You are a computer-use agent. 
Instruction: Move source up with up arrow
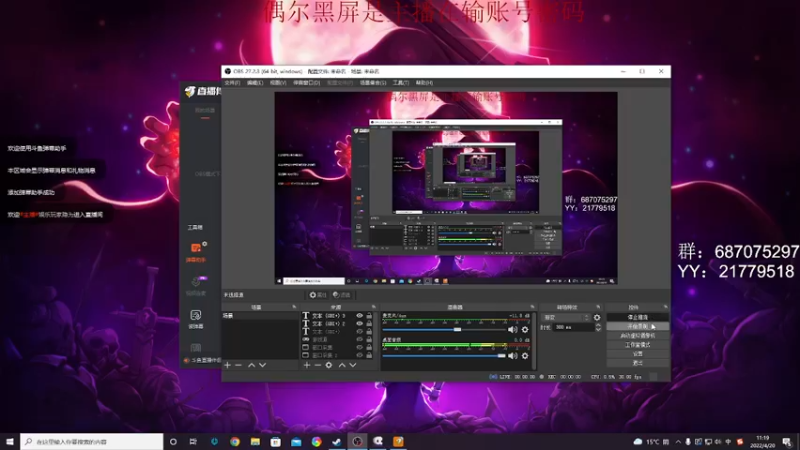pyautogui.click(x=342, y=365)
